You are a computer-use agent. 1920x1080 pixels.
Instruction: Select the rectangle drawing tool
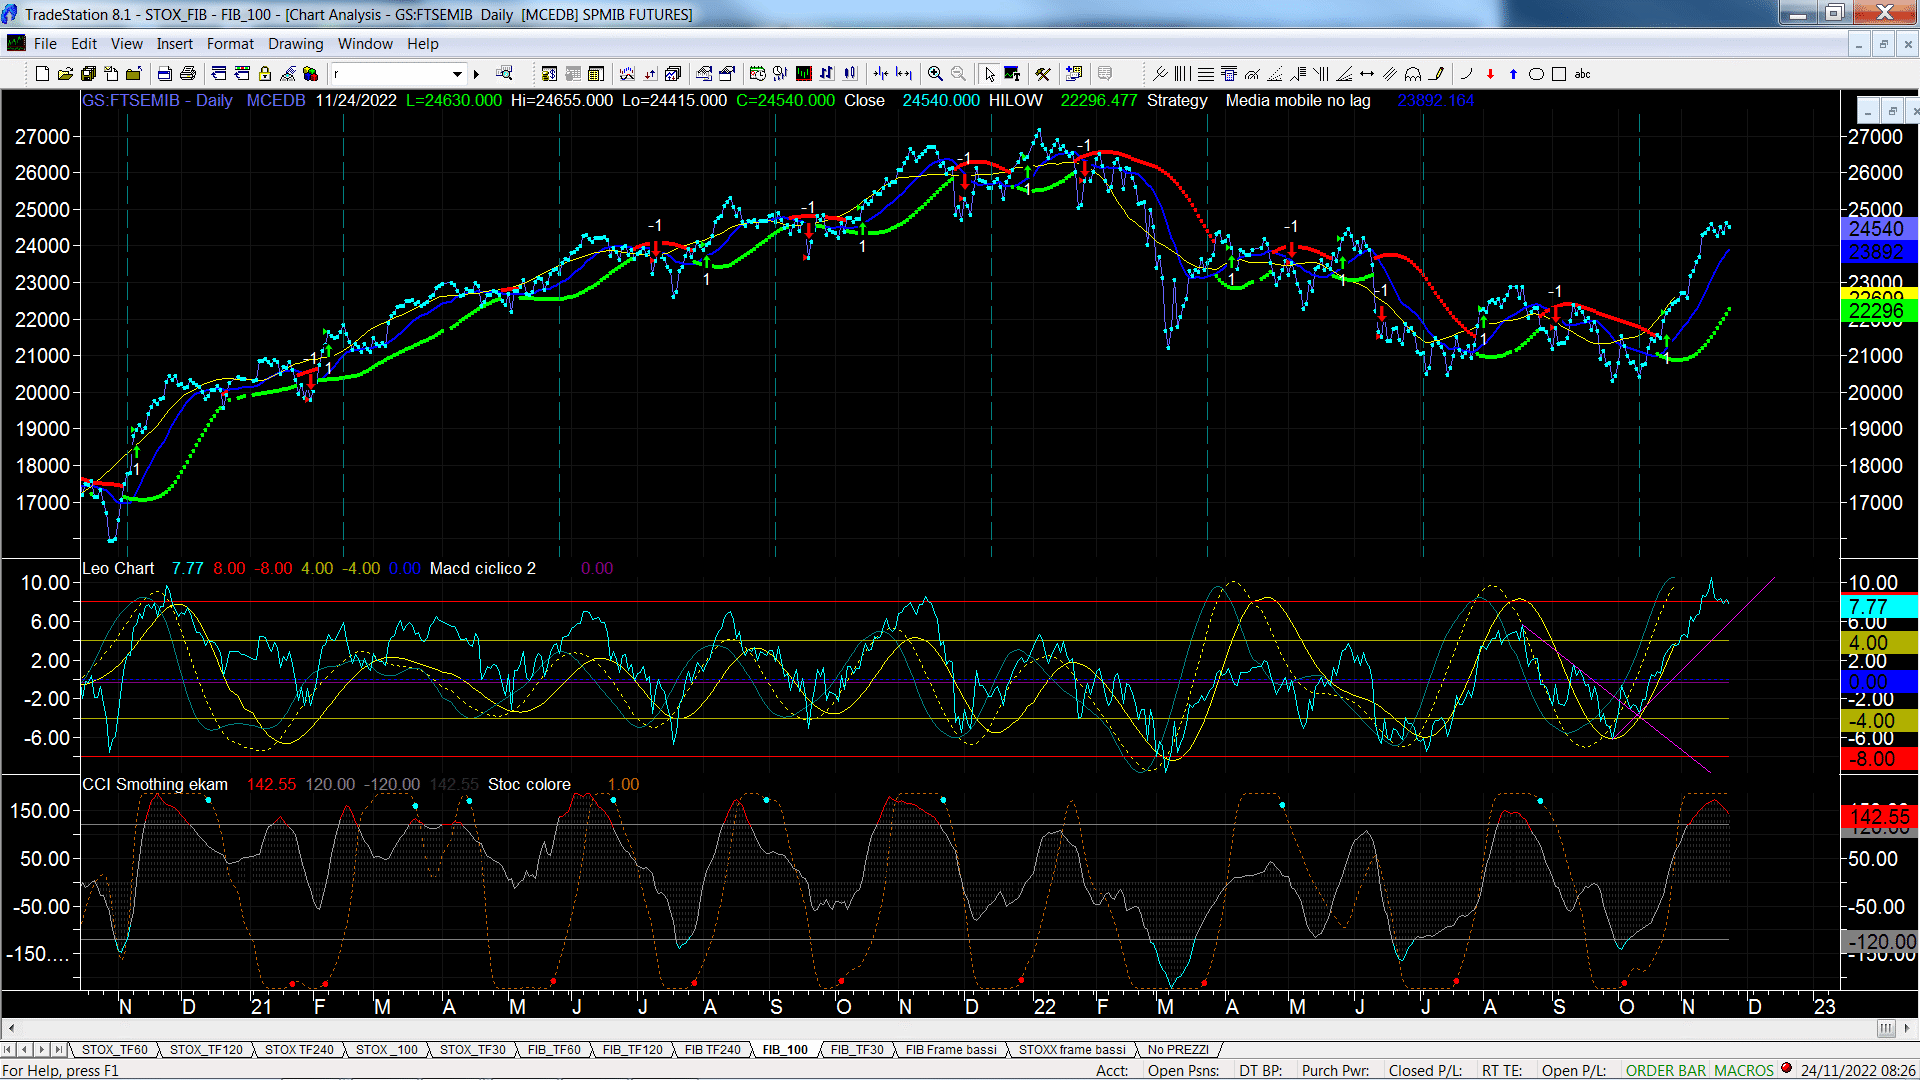tap(1559, 74)
